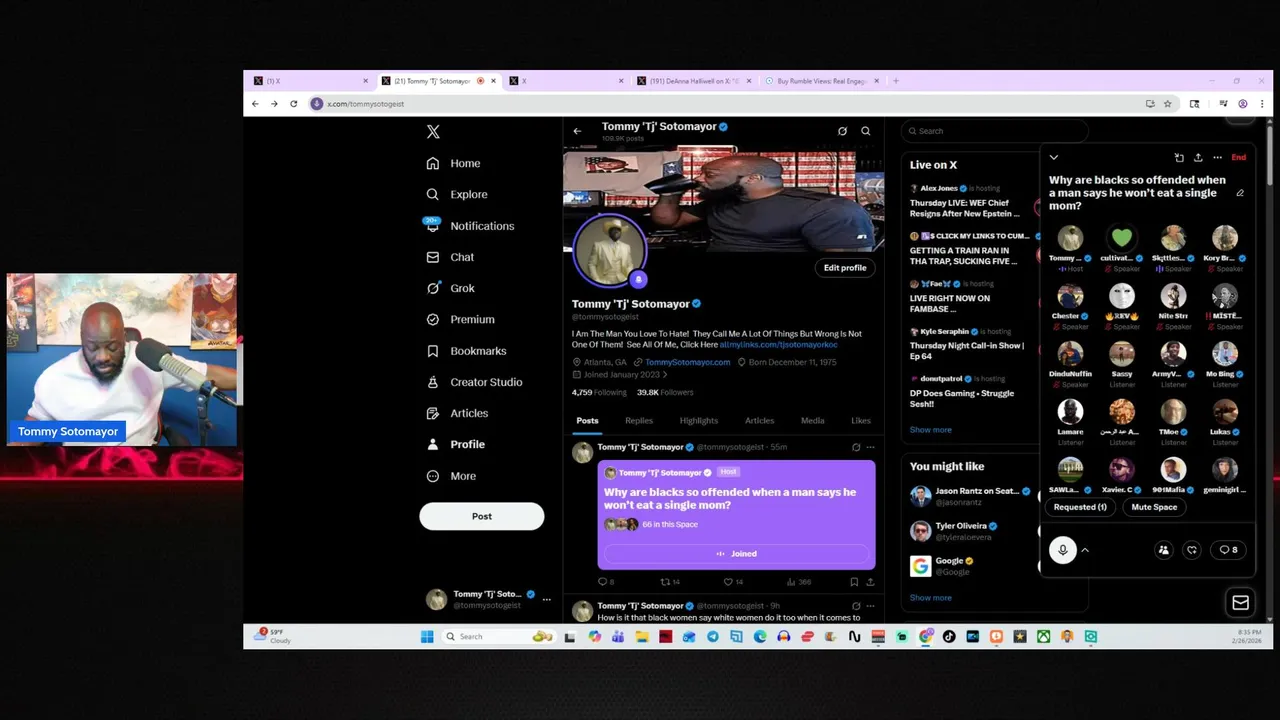The height and width of the screenshot is (720, 1280).
Task: Open Creator Studio
Action: click(x=474, y=382)
